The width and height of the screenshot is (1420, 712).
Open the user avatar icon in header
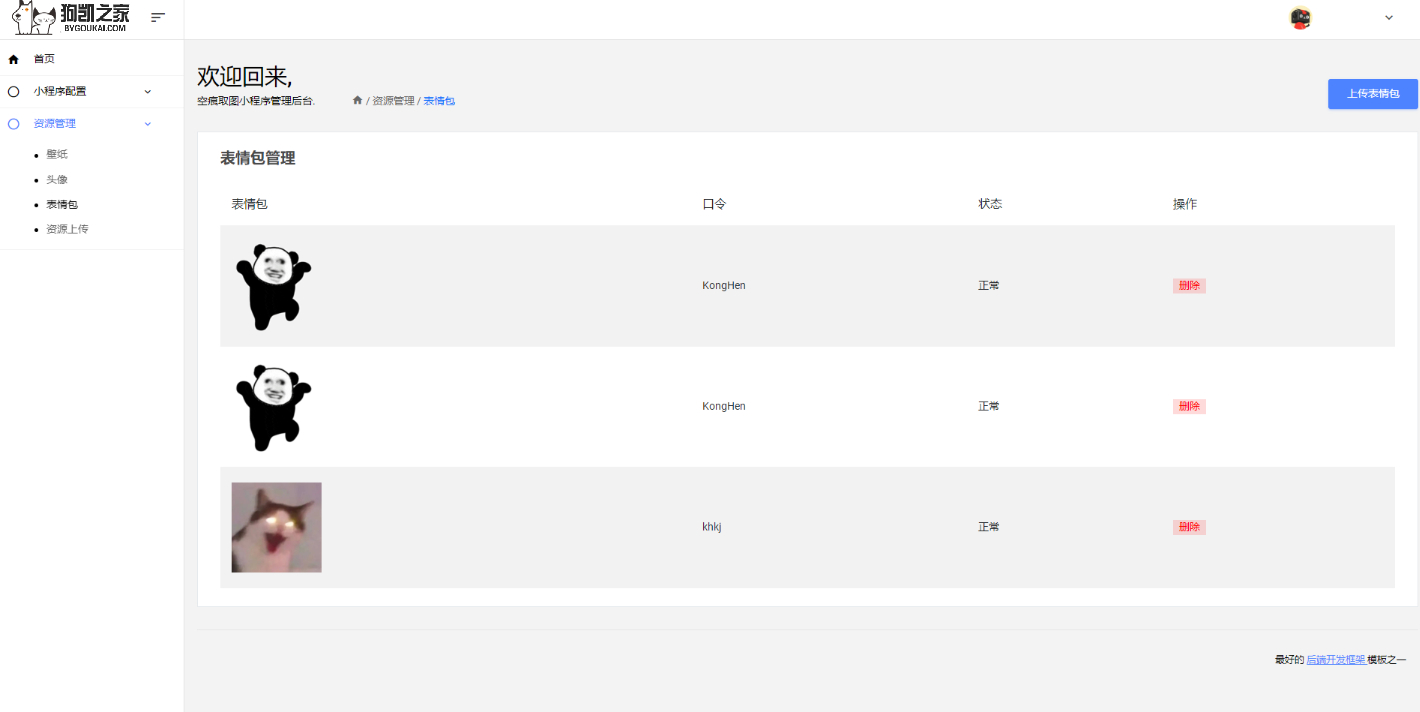click(1300, 18)
